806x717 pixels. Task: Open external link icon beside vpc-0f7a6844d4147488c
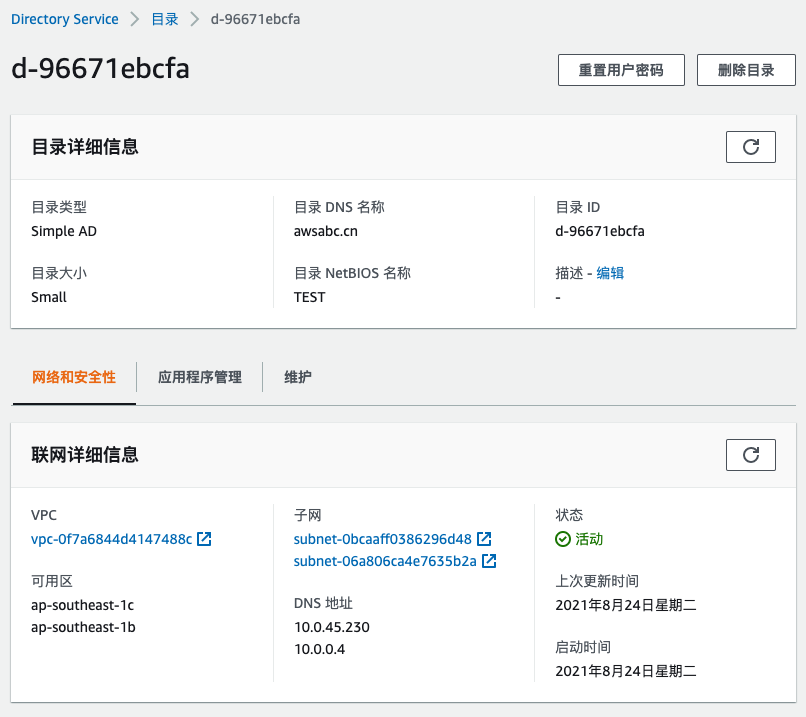tap(204, 539)
